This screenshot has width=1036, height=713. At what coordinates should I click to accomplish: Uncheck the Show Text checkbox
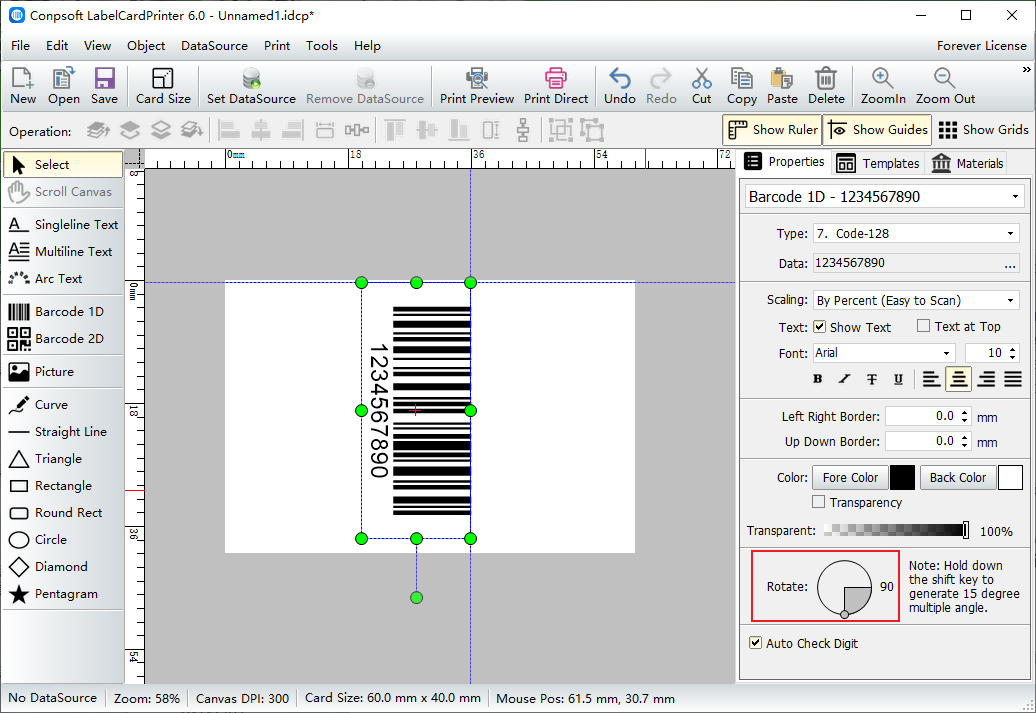click(819, 326)
